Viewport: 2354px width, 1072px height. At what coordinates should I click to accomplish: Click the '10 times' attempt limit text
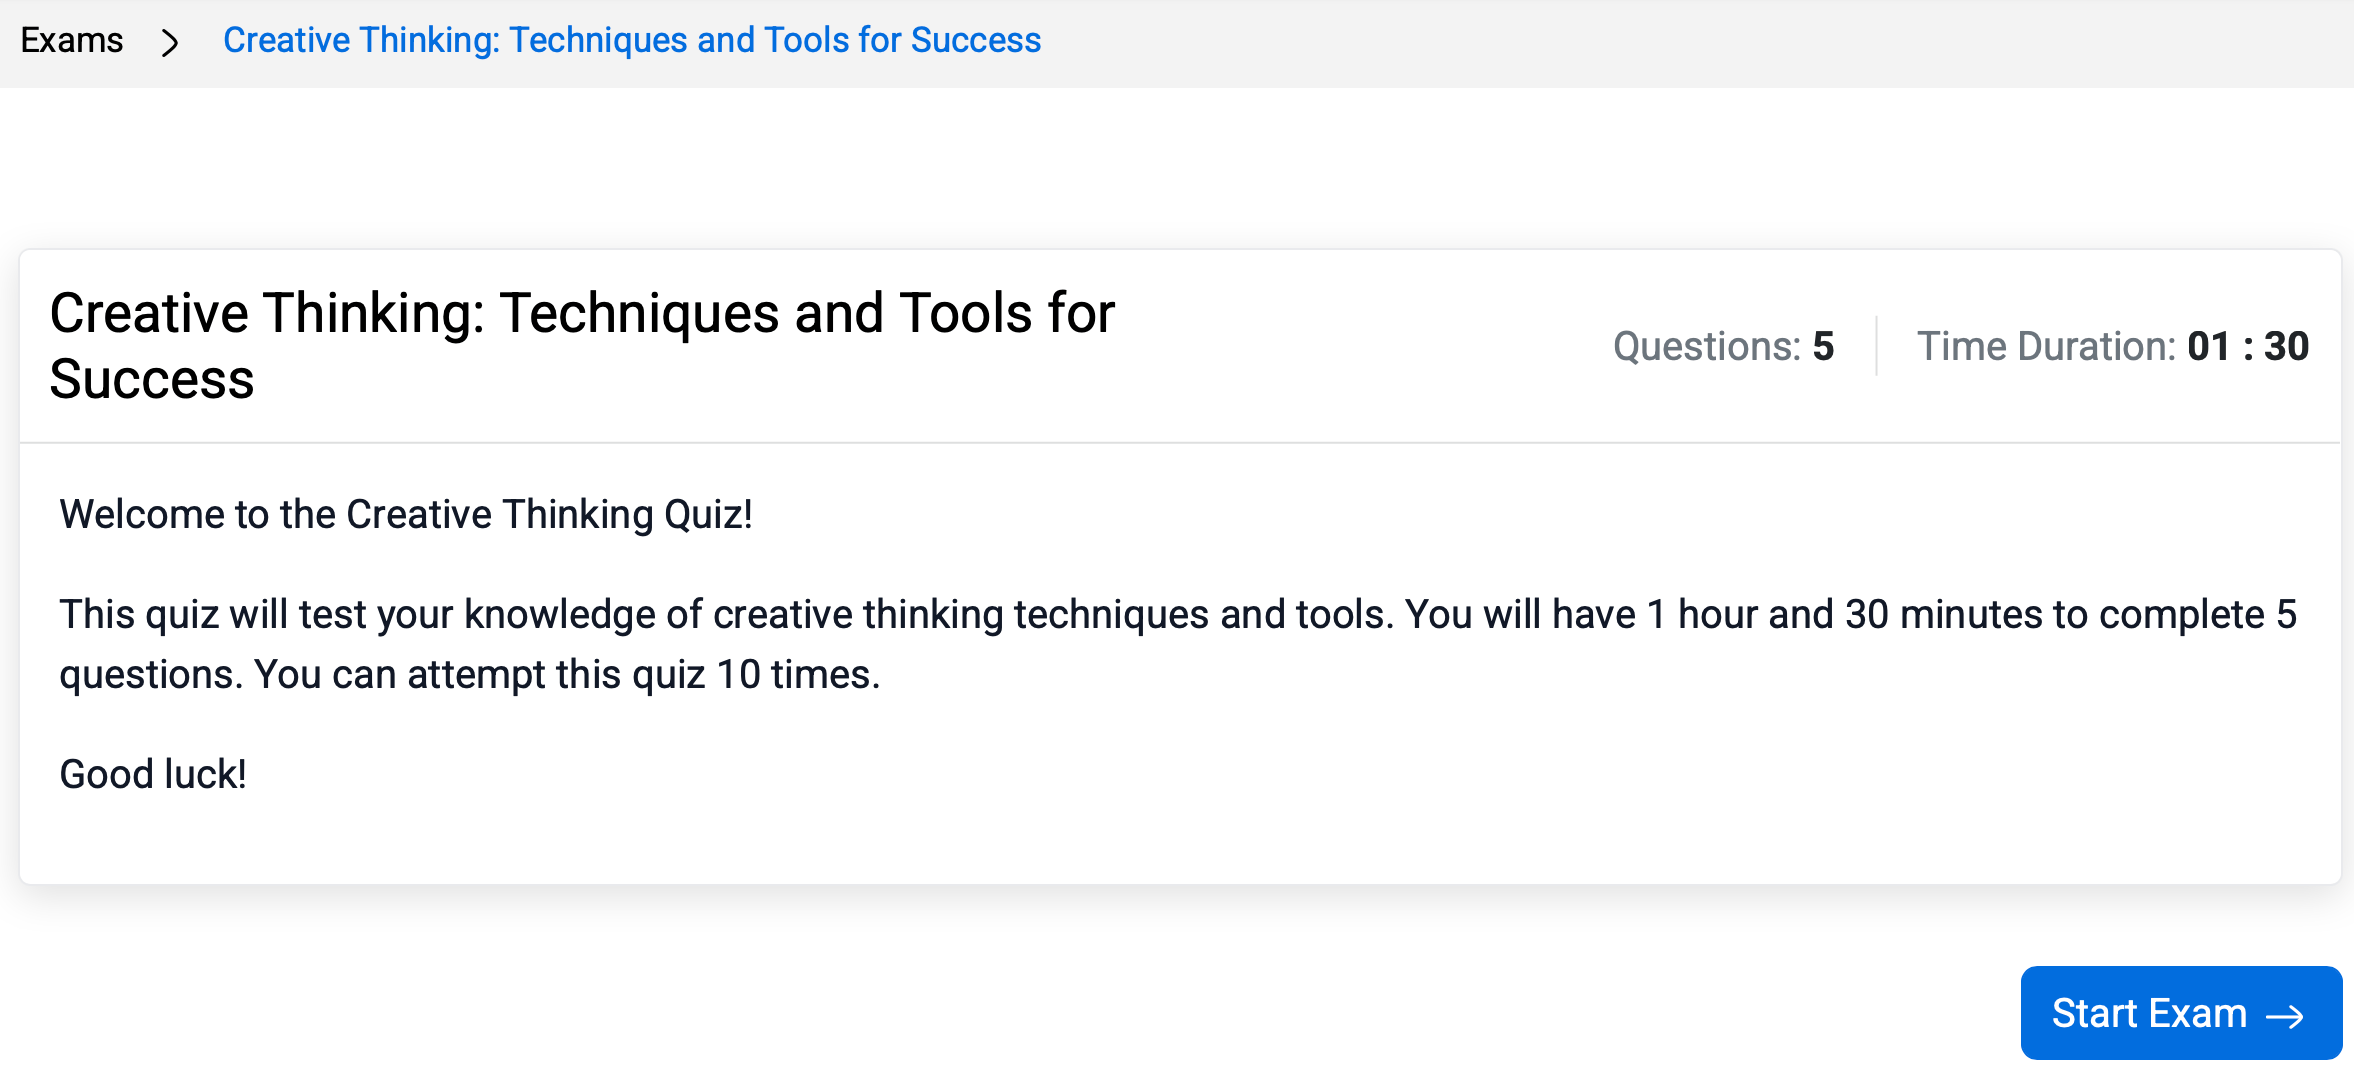tap(797, 675)
